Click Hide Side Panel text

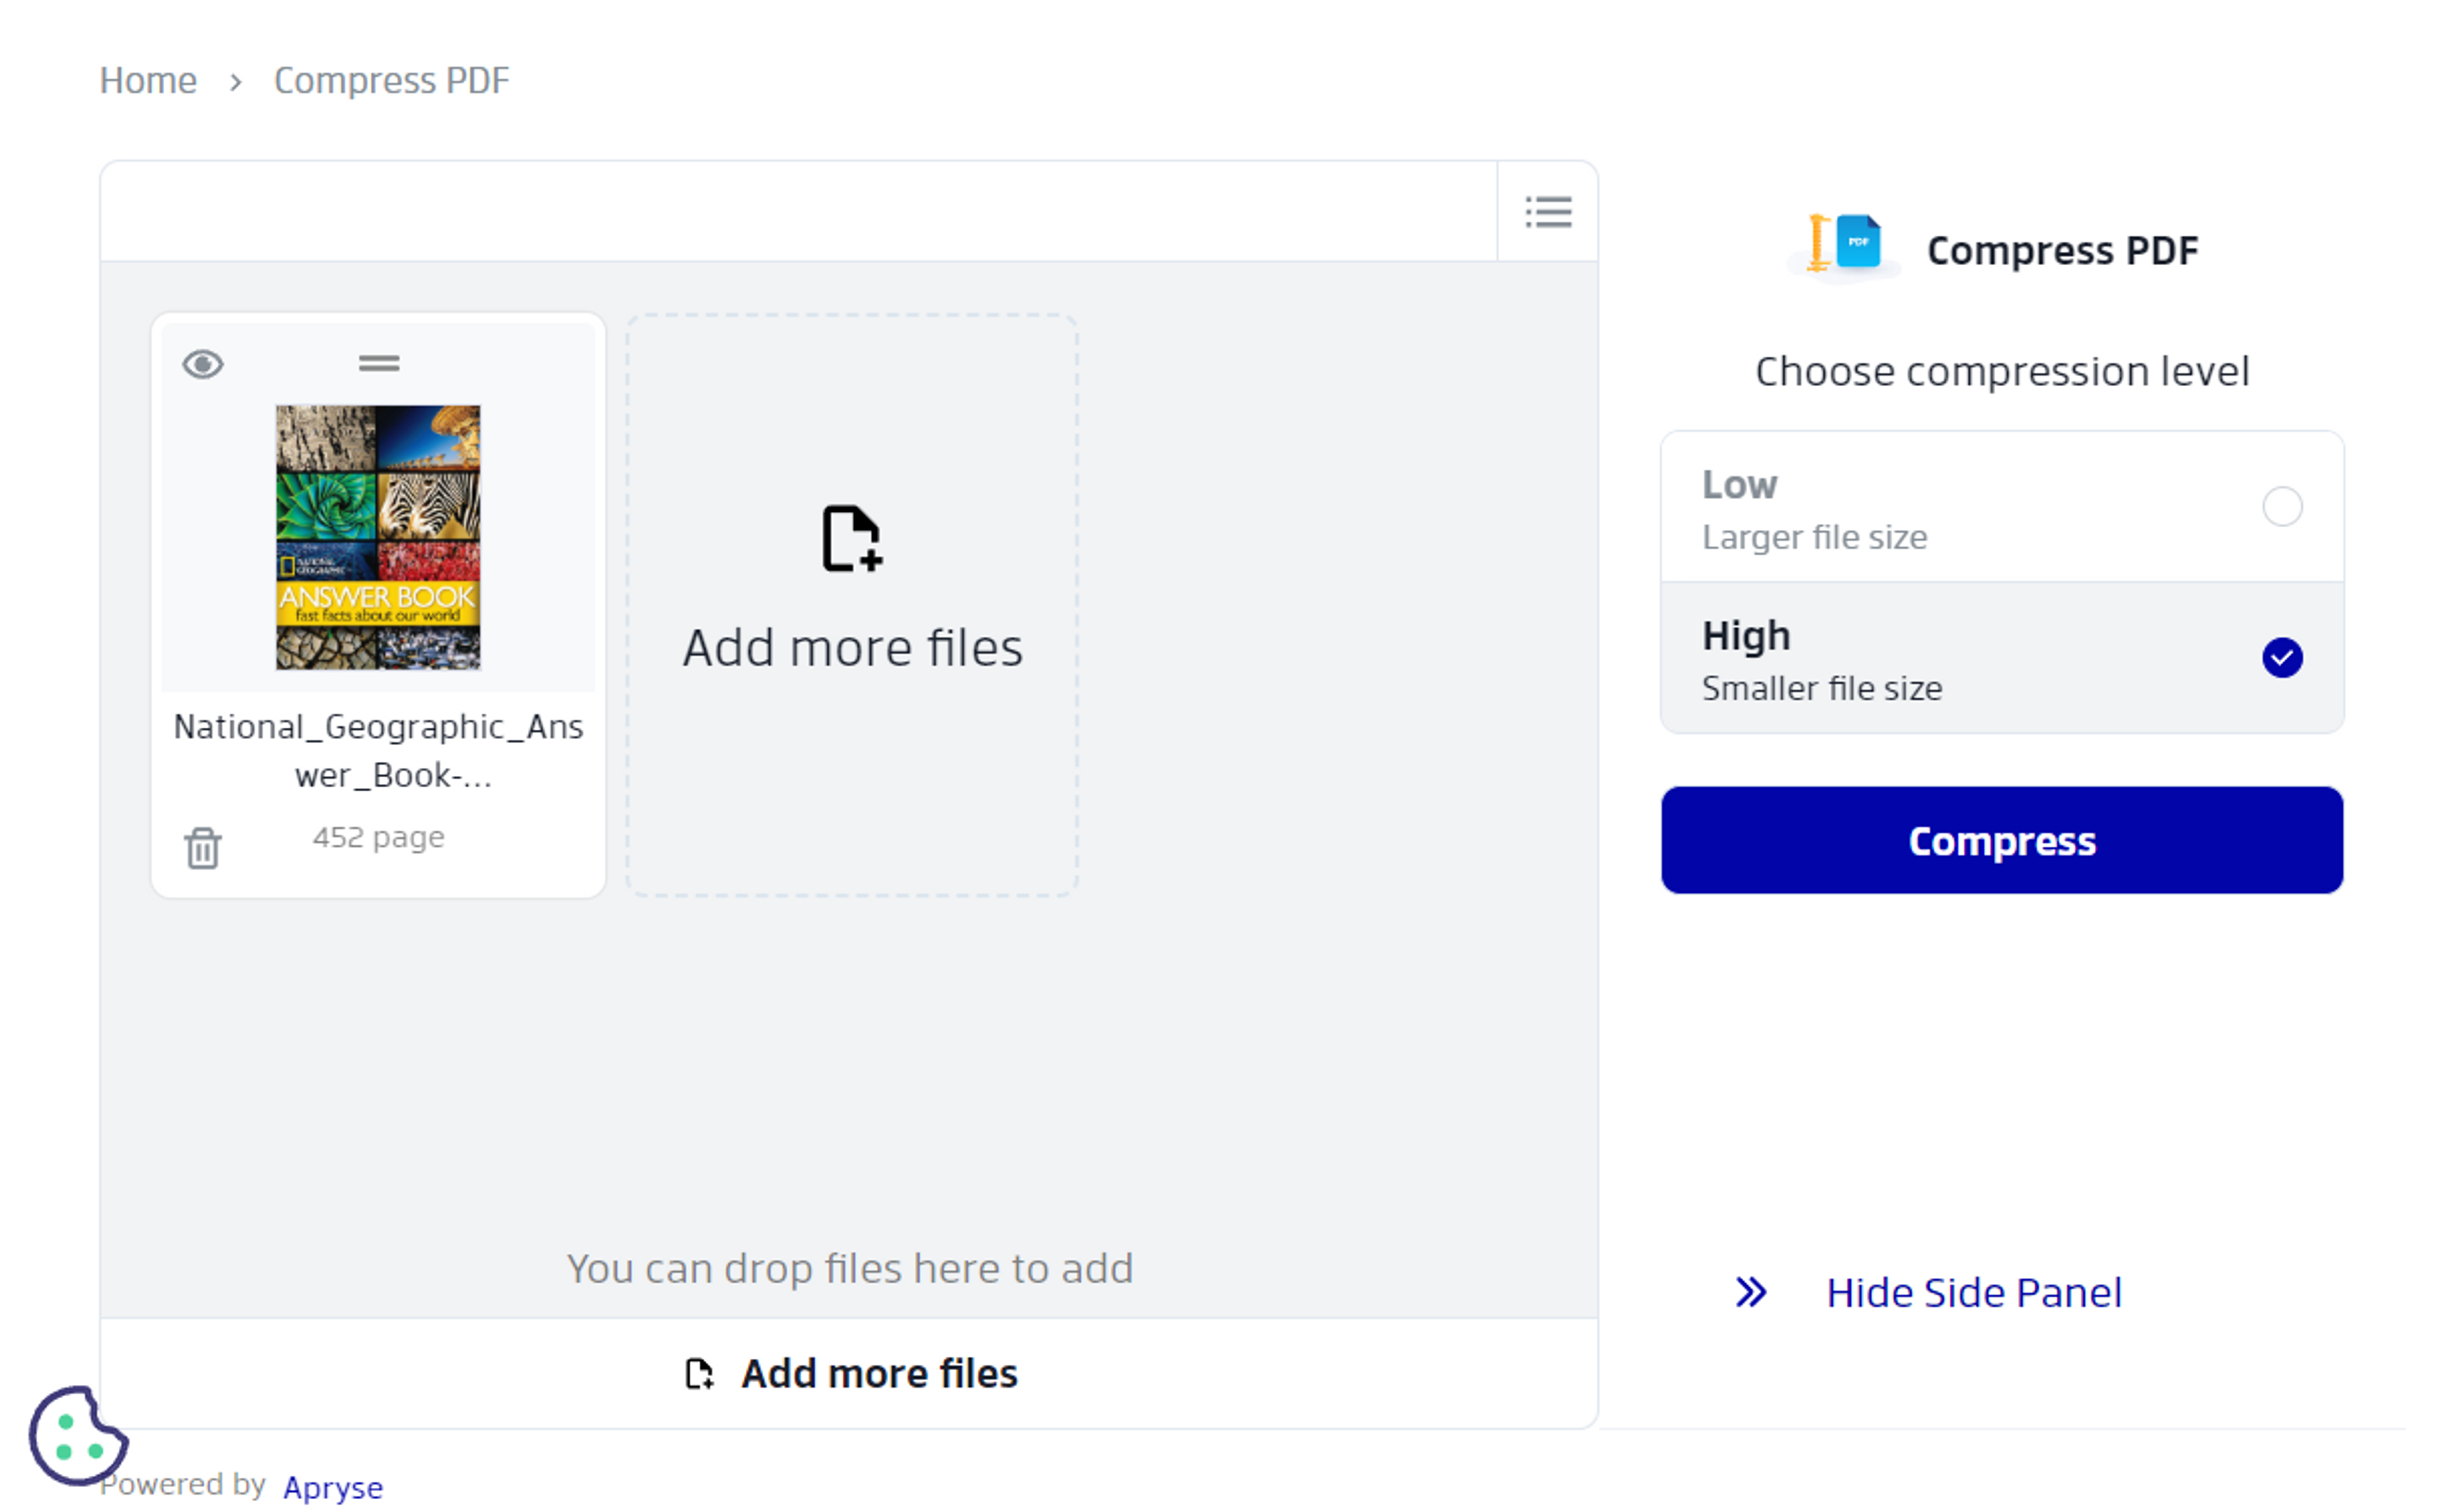(1973, 1292)
